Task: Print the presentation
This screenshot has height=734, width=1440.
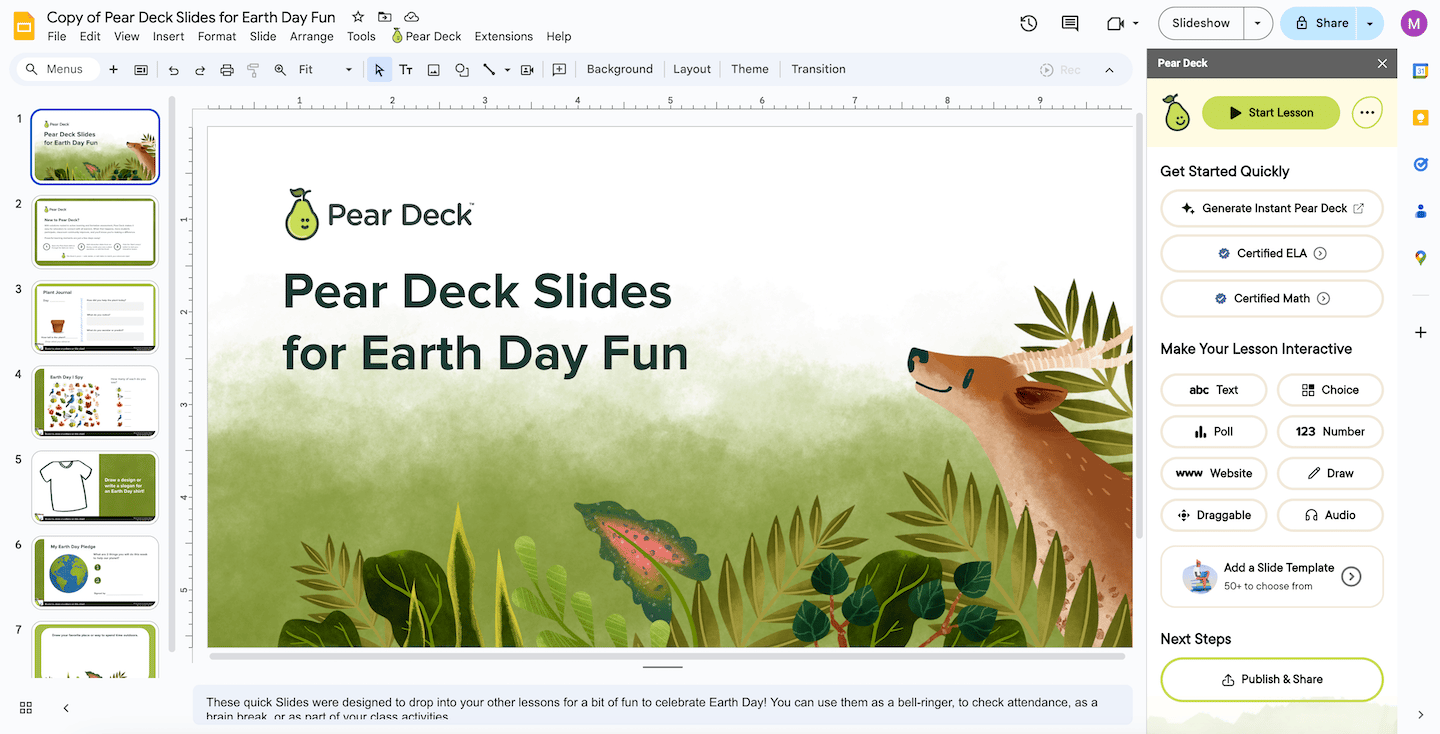Action: (x=227, y=70)
